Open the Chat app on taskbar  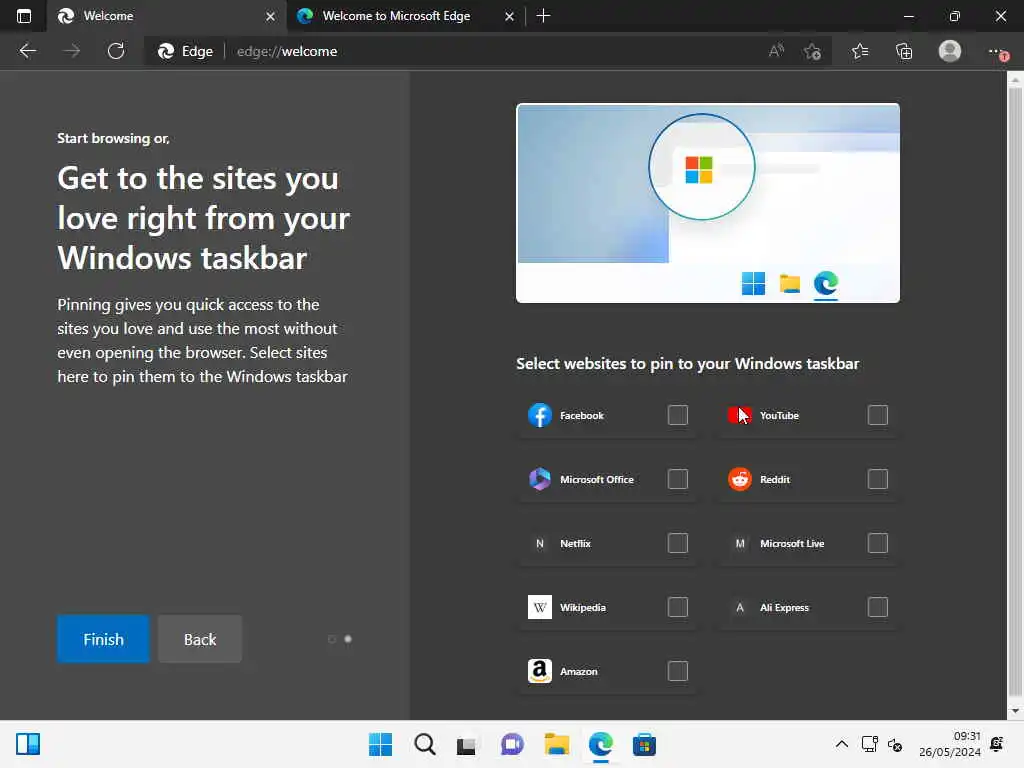tap(512, 744)
